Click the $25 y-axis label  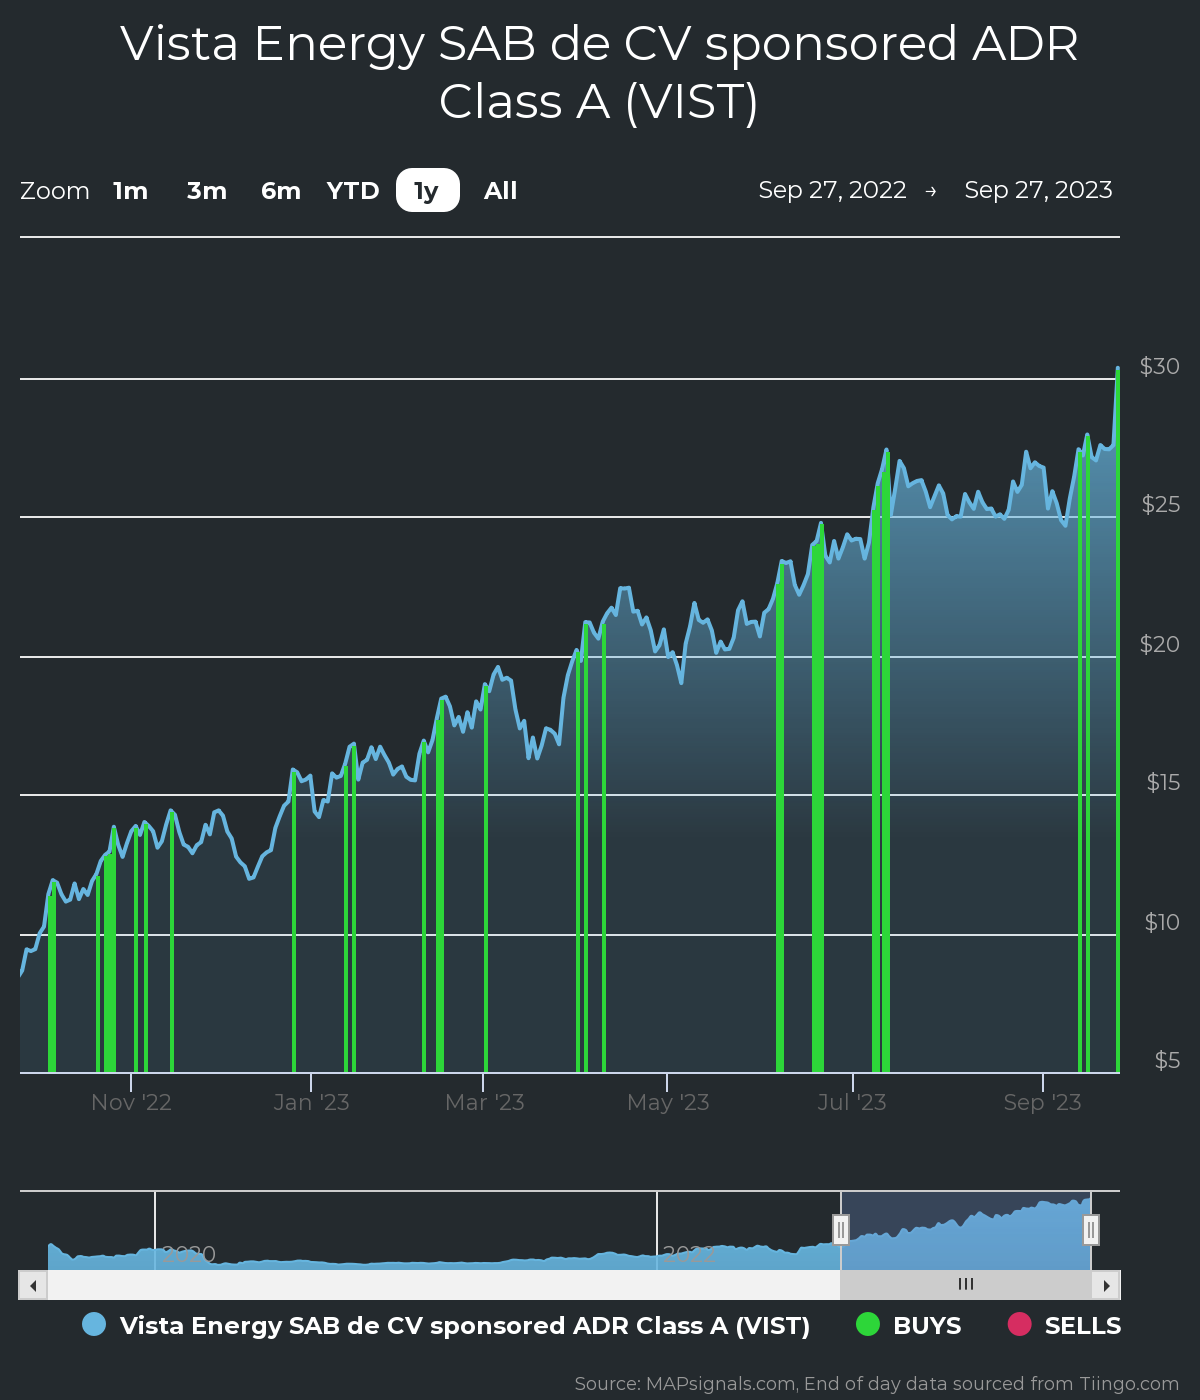[x=1161, y=504]
